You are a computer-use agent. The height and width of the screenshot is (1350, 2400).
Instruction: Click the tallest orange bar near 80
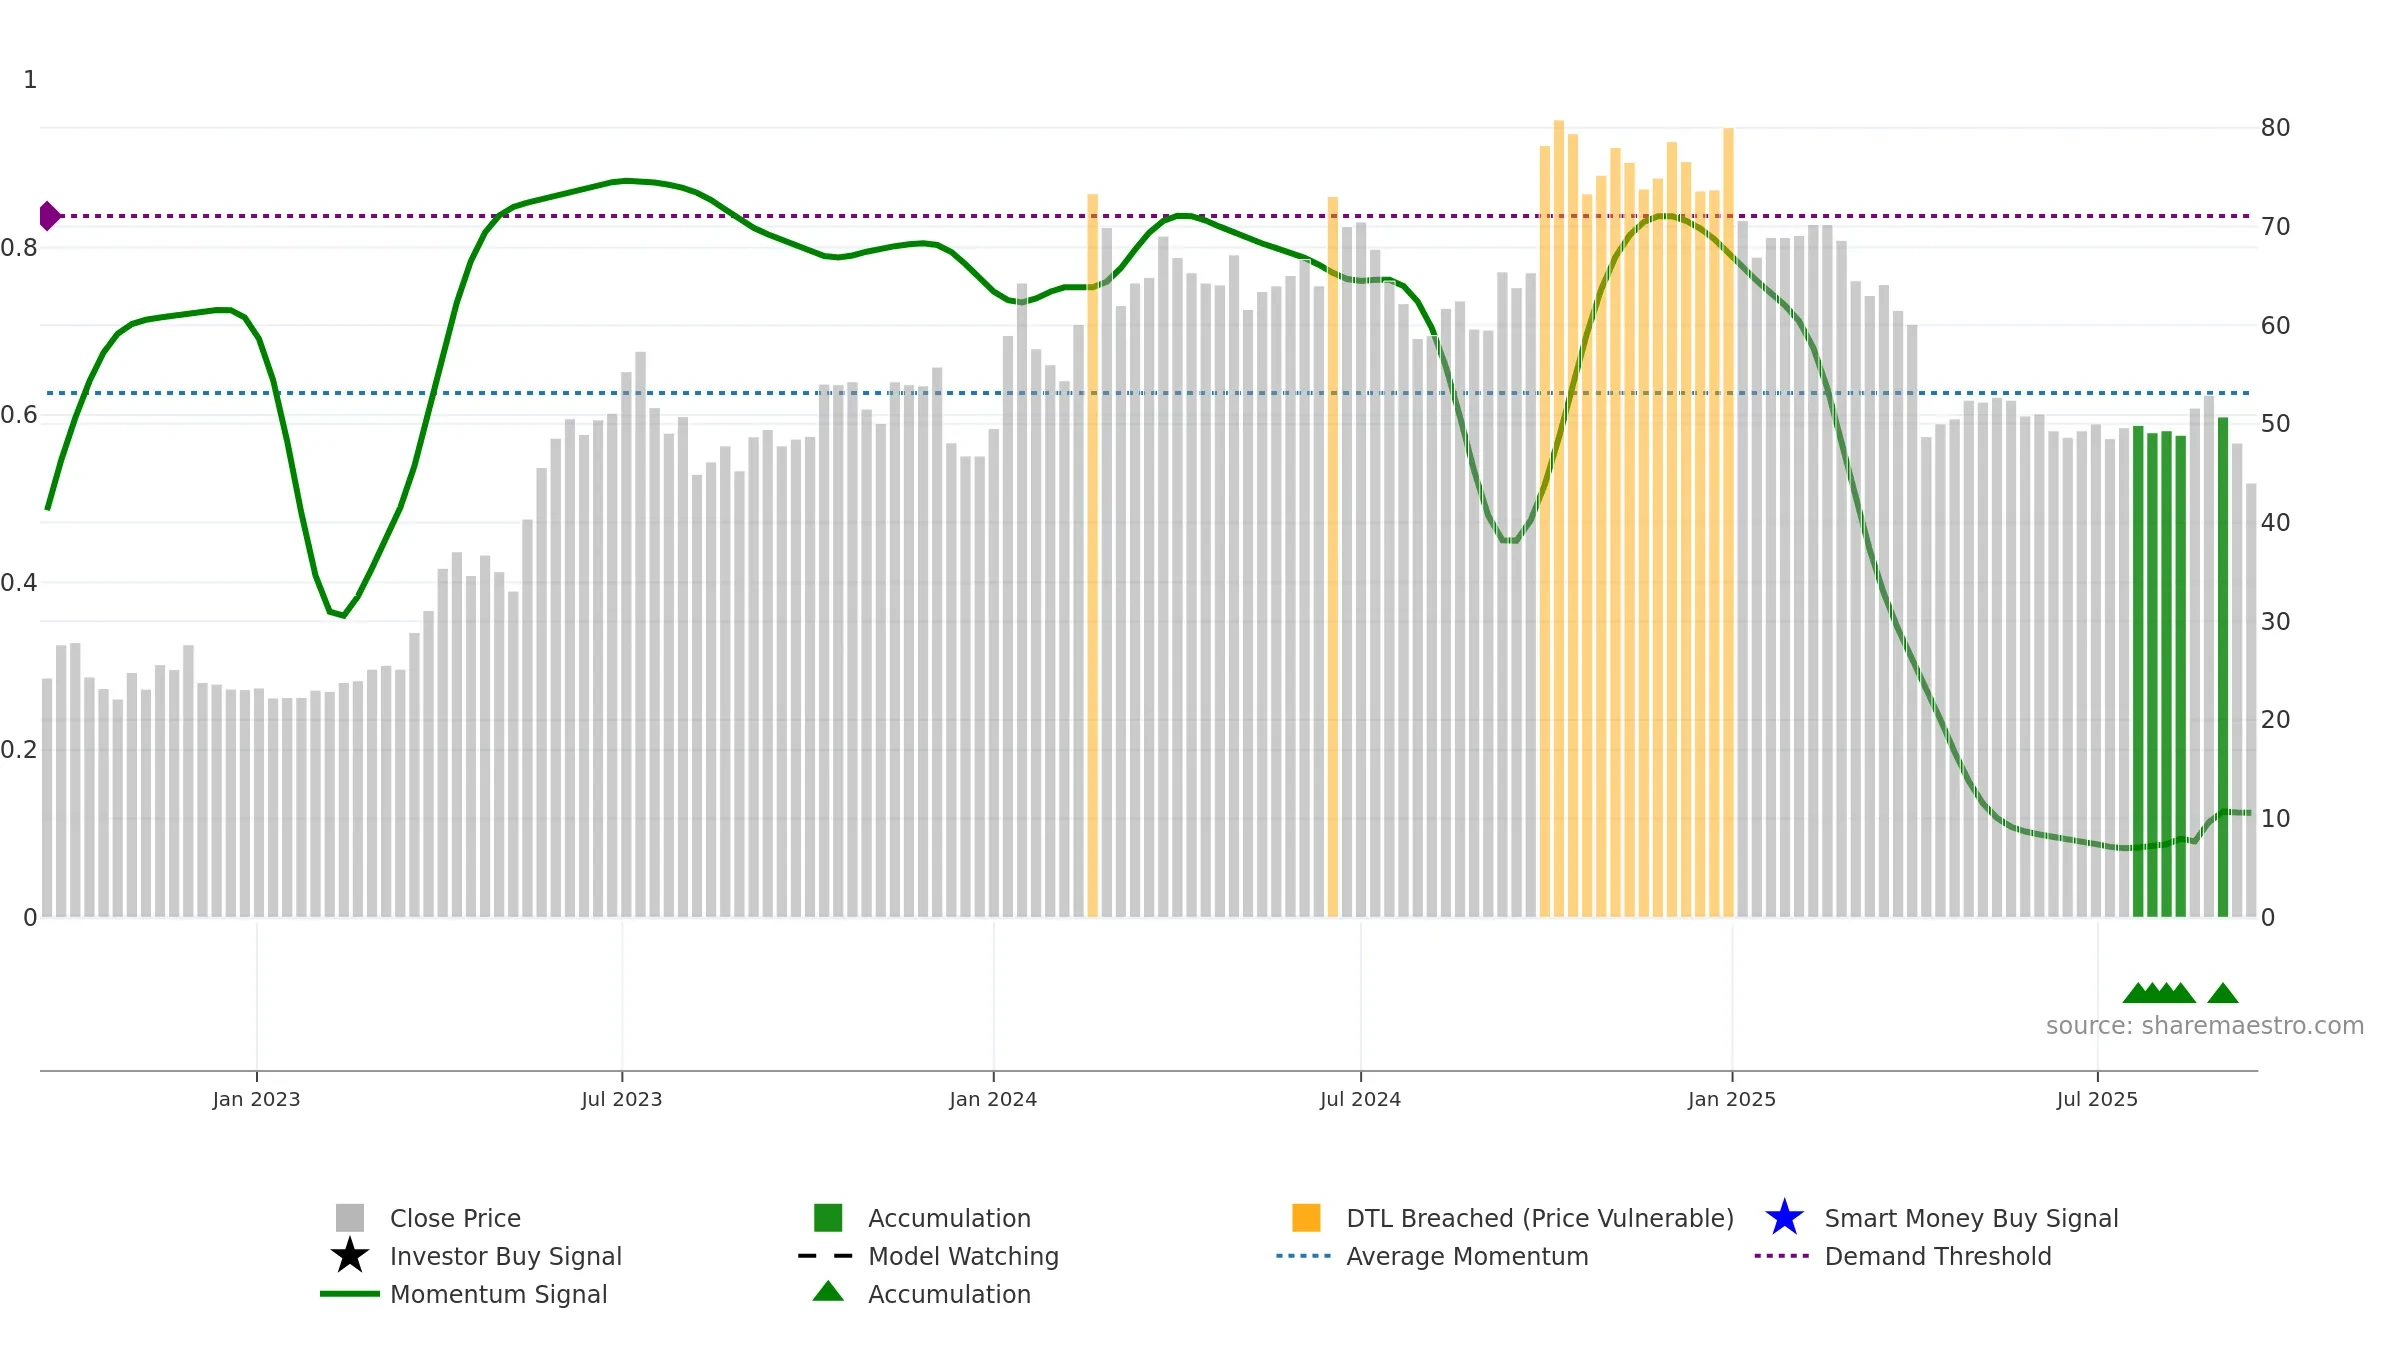pyautogui.click(x=1559, y=519)
